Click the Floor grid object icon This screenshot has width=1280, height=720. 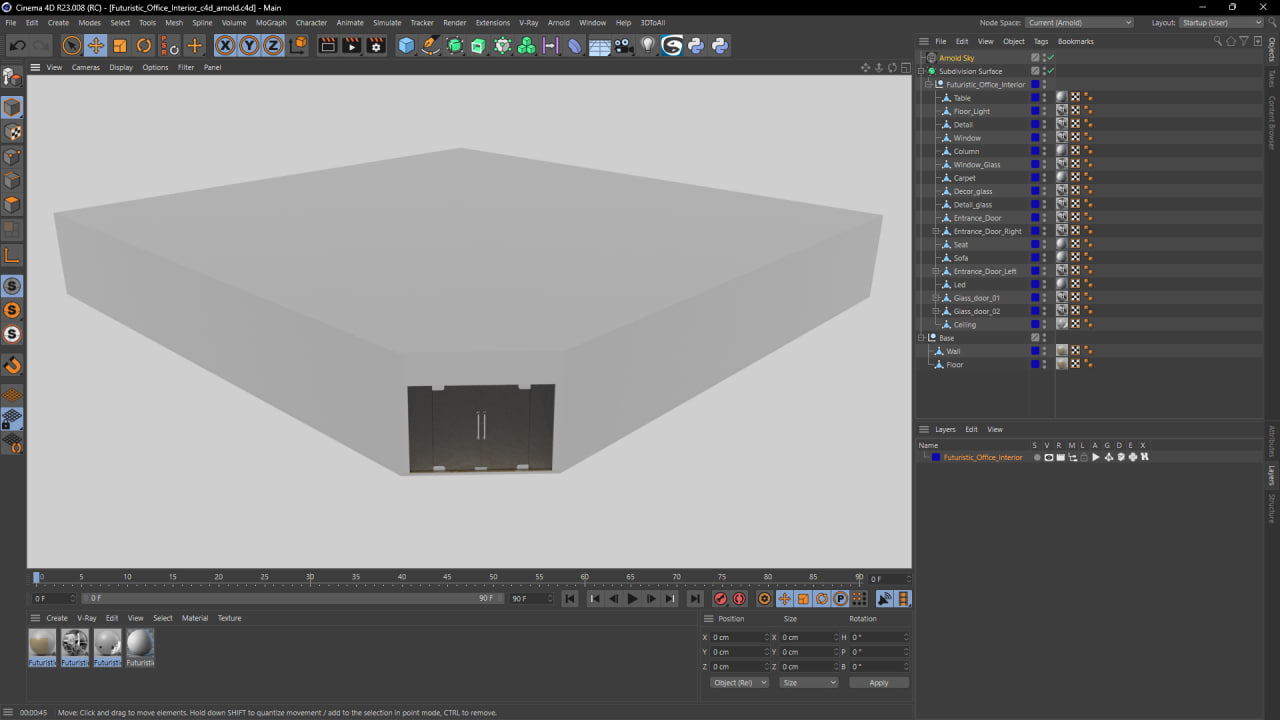click(x=599, y=45)
